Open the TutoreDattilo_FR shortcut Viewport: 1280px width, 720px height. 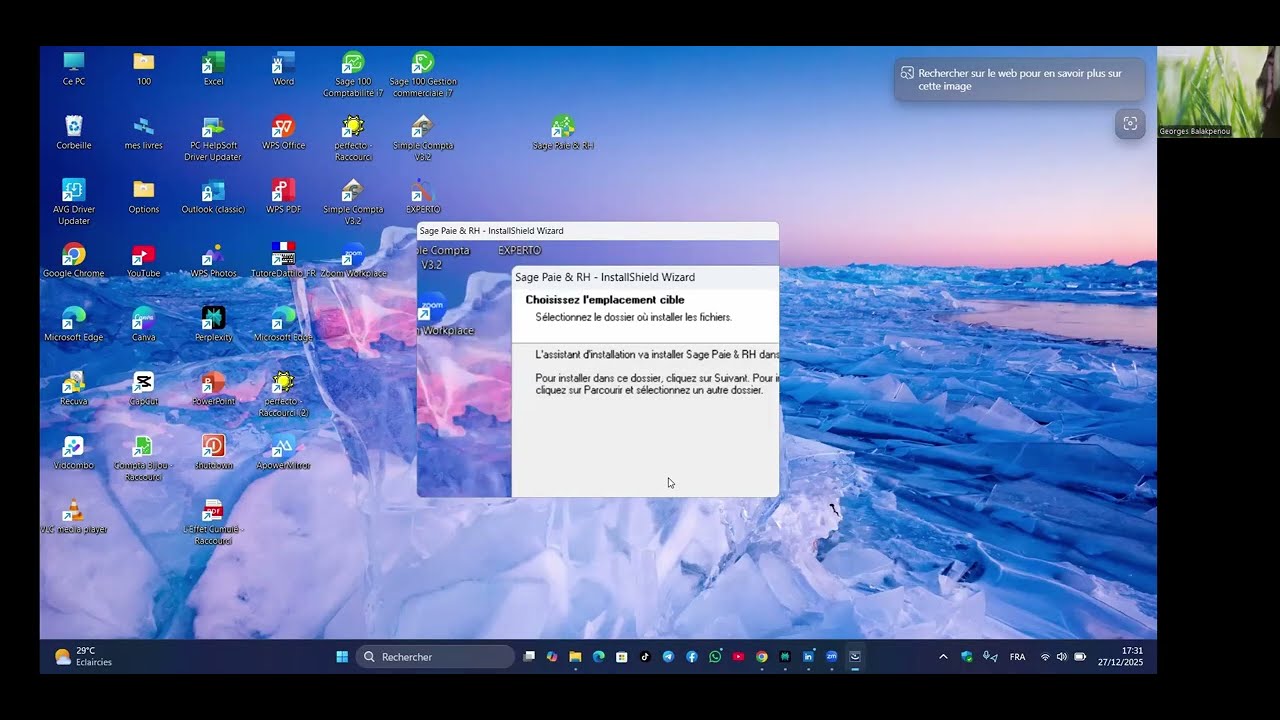(284, 260)
